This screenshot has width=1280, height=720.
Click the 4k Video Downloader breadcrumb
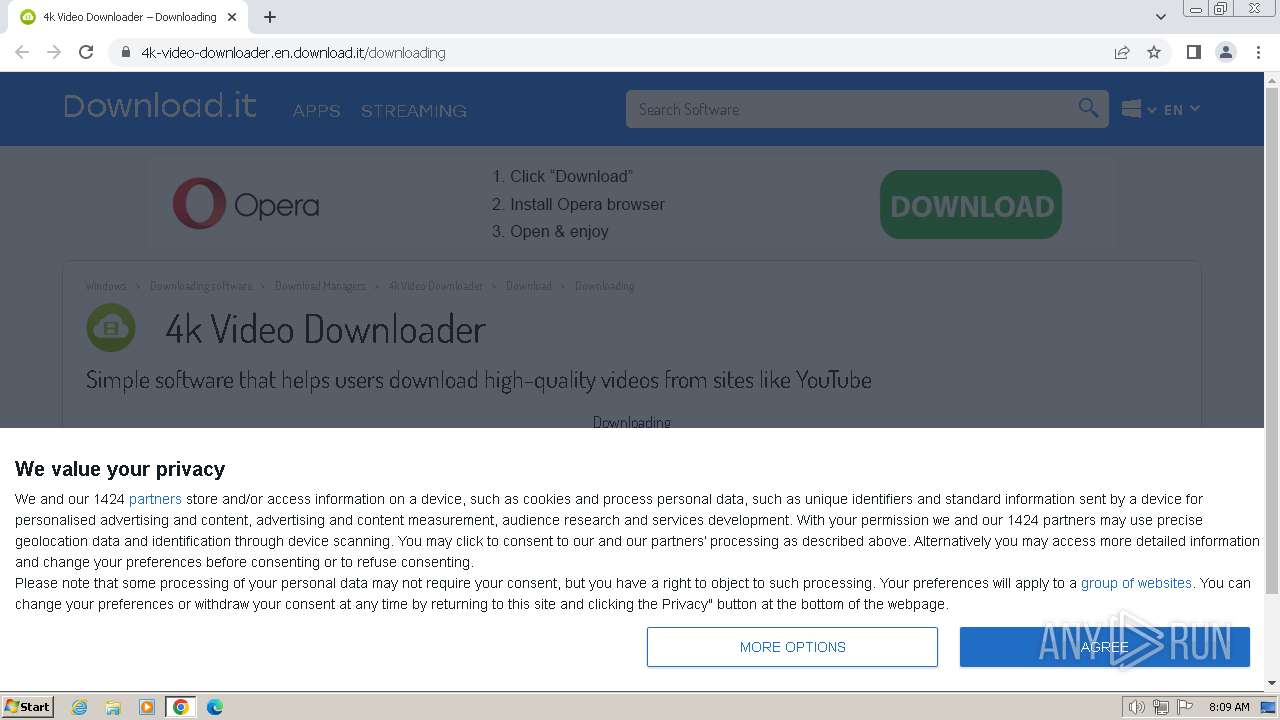[436, 286]
